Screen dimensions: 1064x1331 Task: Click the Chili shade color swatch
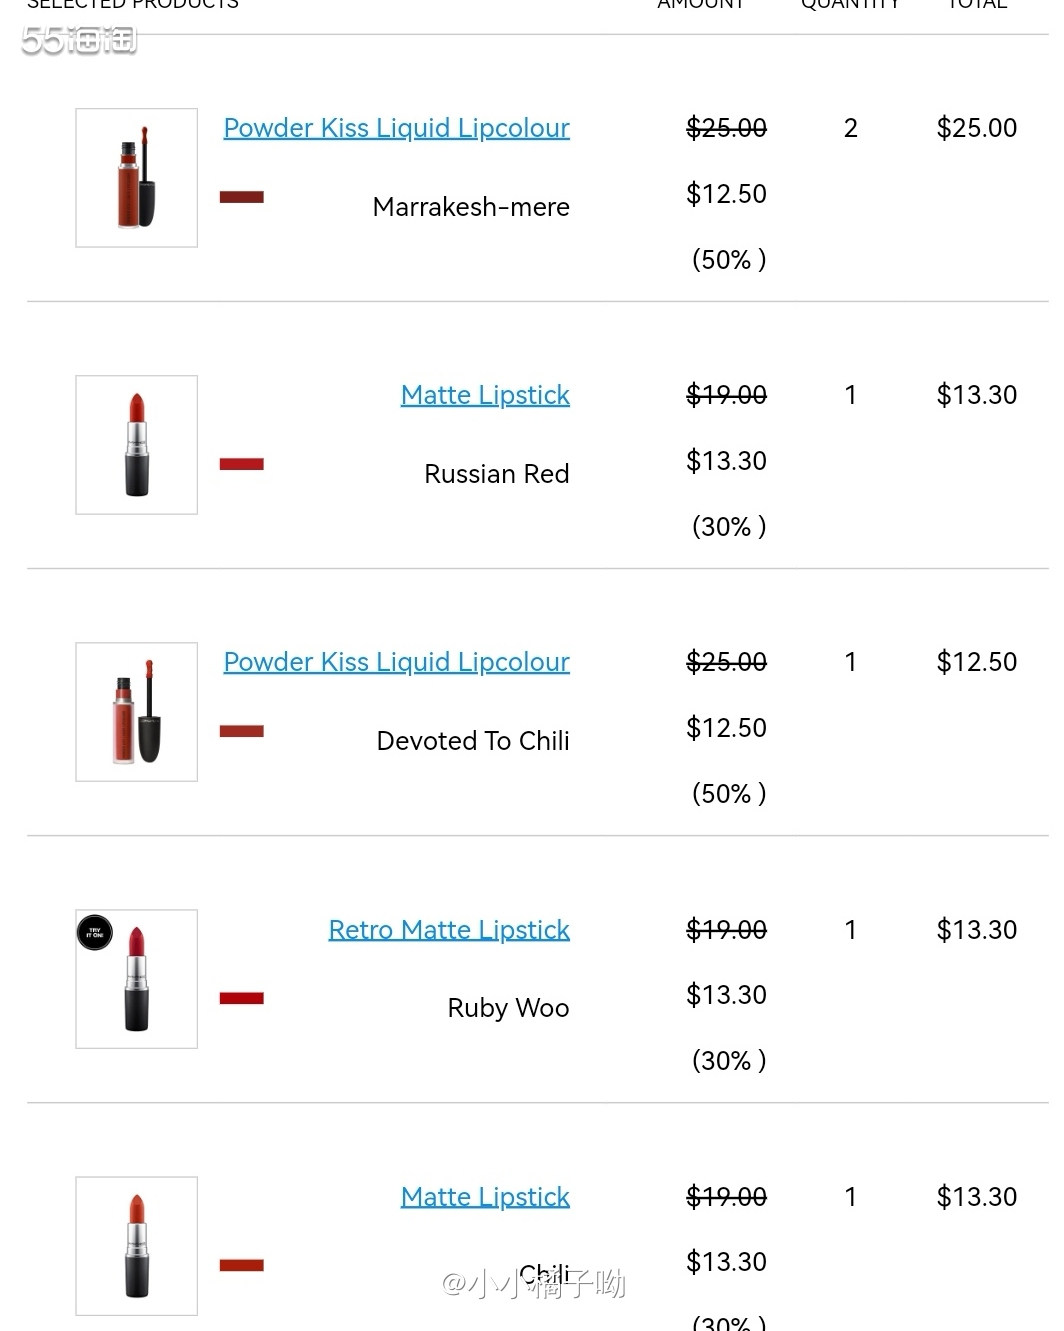242,1265
